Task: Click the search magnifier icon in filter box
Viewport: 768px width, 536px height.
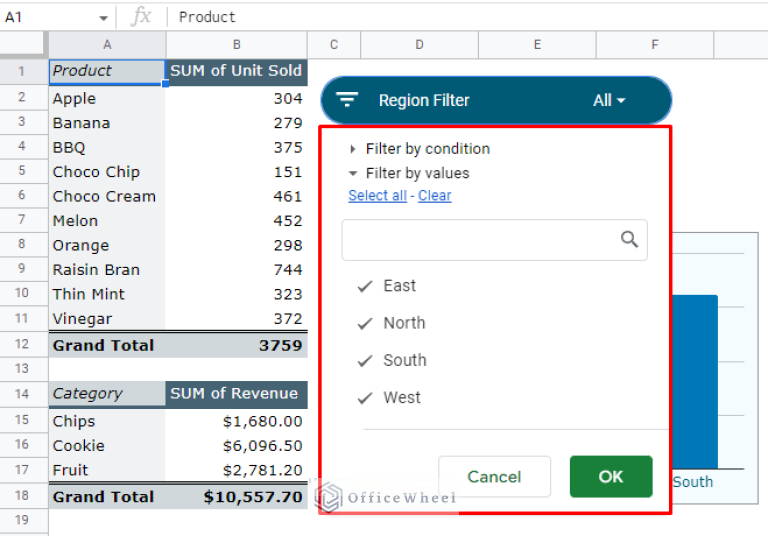Action: (x=629, y=239)
